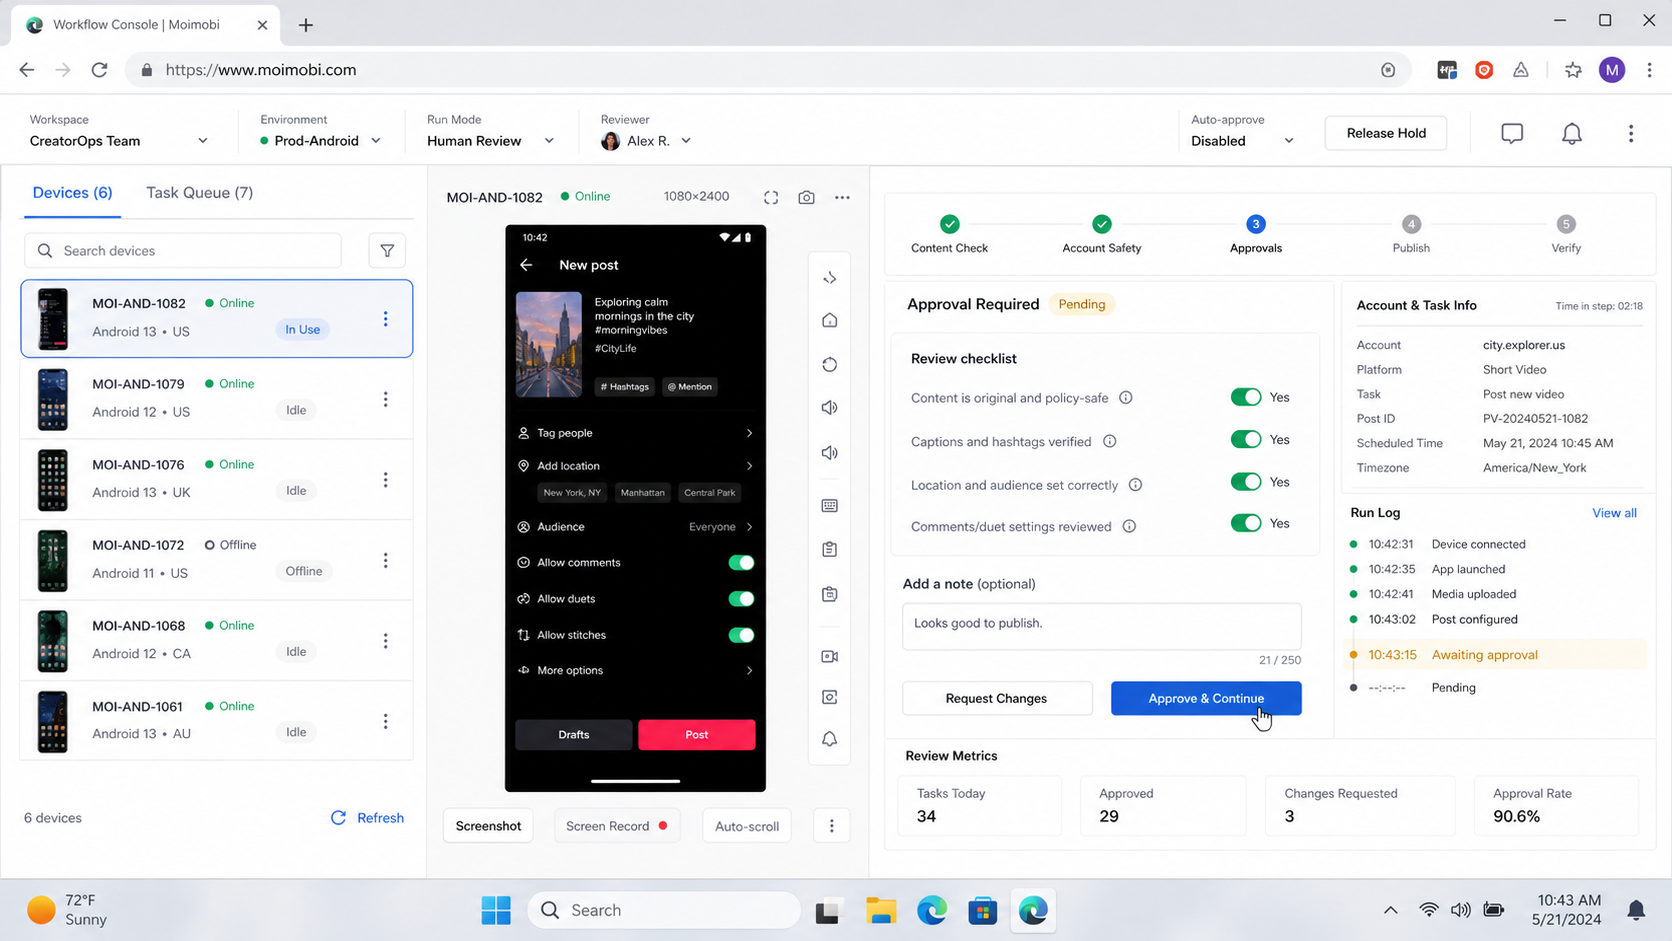Switch to the Devices (6) tab
Screen dimensions: 1672x941
[x=72, y=193]
